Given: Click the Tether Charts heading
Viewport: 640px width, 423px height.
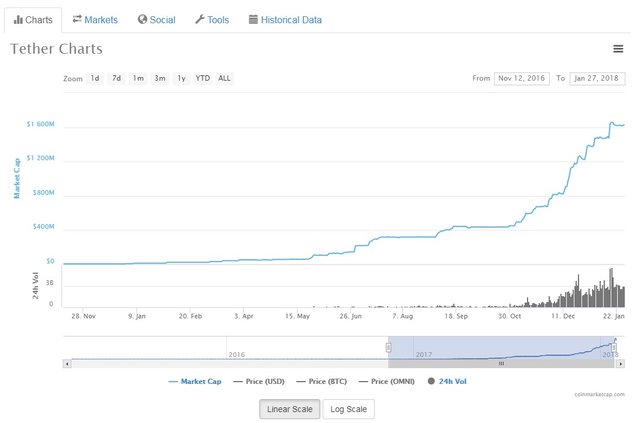Looking at the screenshot, I should tap(56, 49).
